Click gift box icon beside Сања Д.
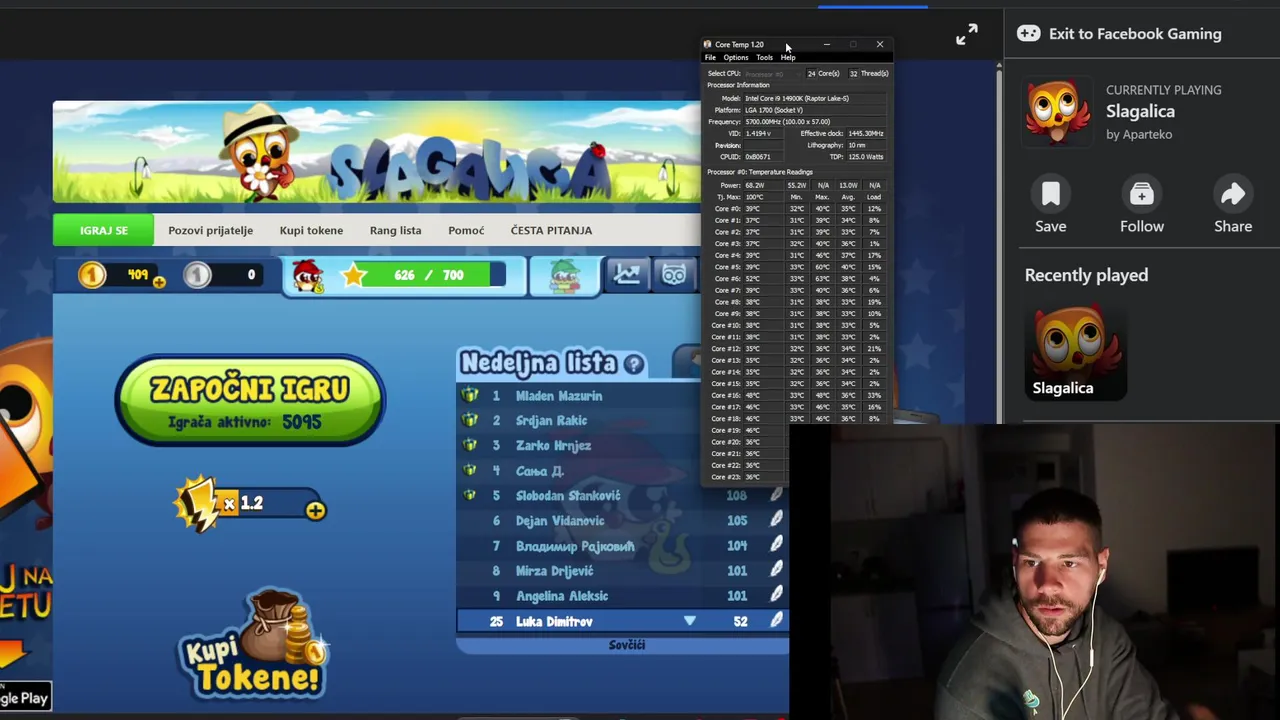This screenshot has height=720, width=1280. pos(469,470)
